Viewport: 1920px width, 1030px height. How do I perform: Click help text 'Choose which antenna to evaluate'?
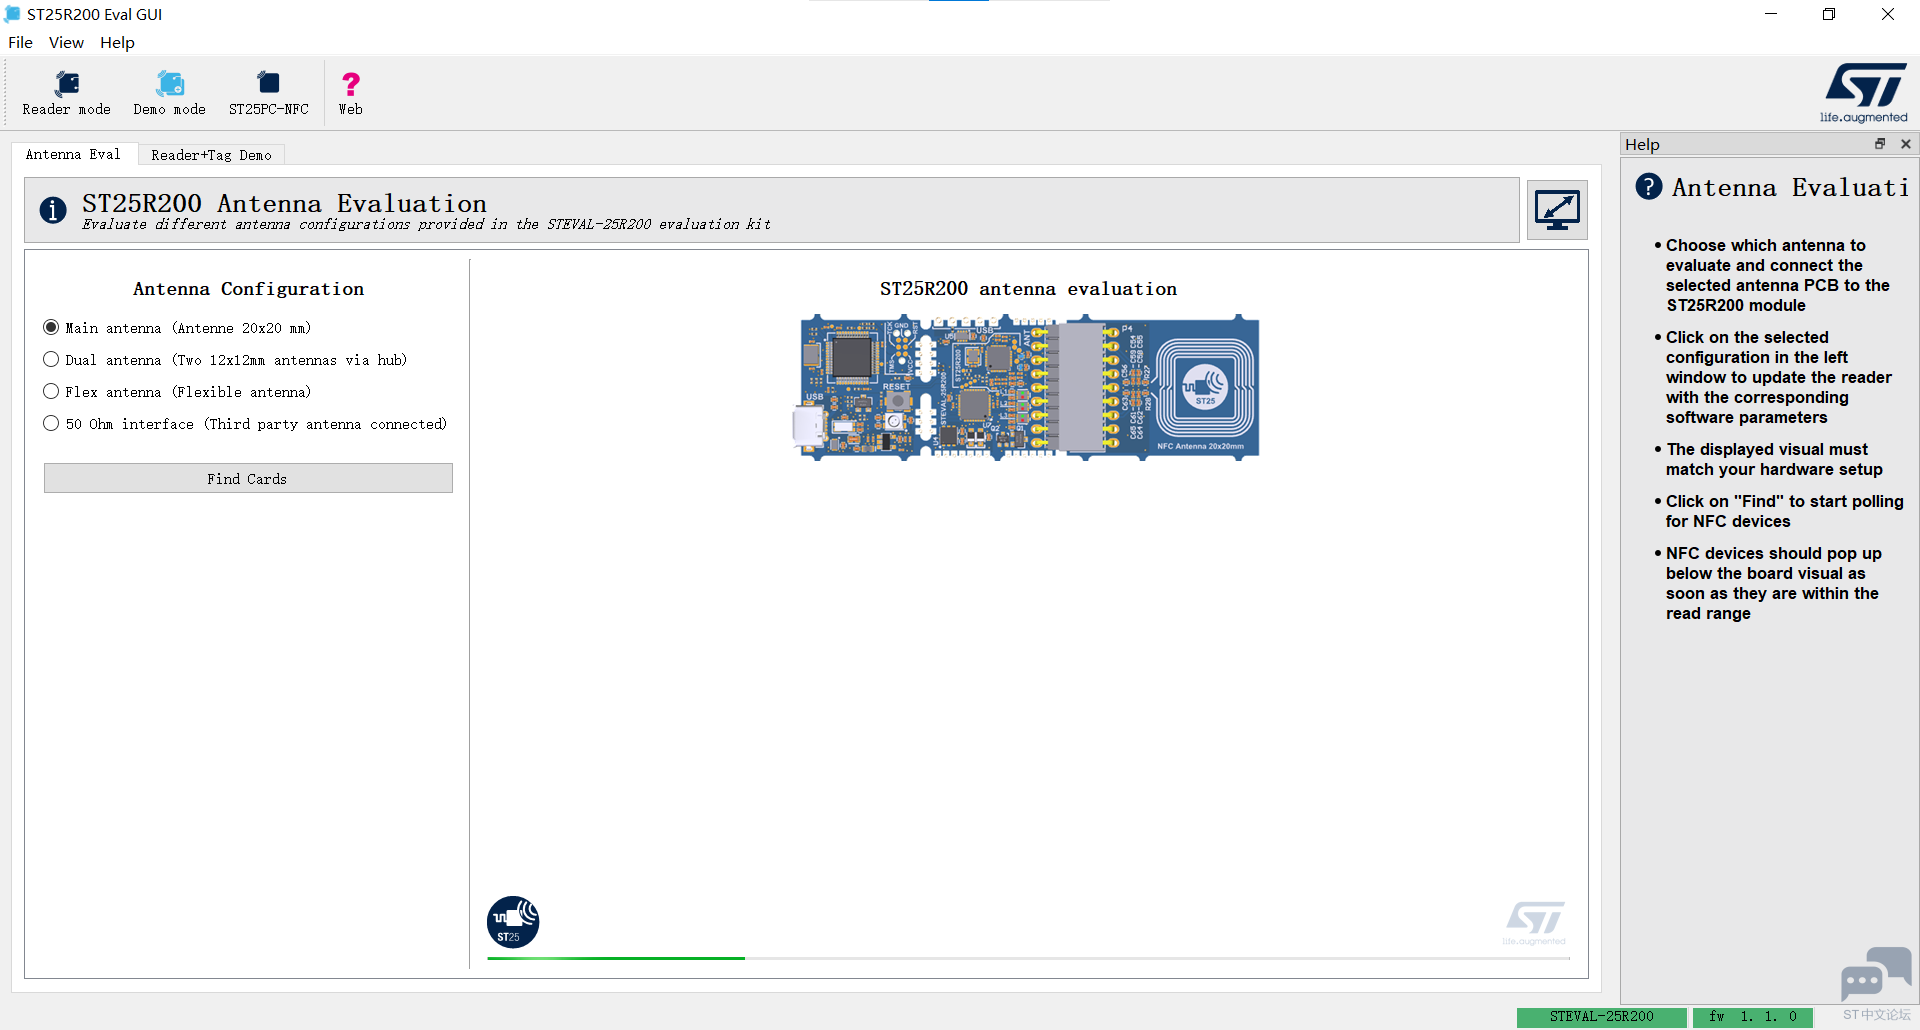pos(1777,275)
